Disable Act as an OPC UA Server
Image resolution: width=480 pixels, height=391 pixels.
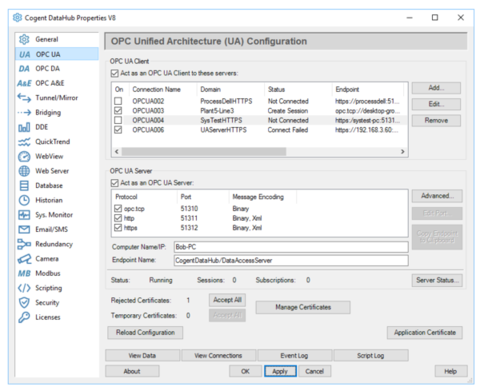click(x=114, y=183)
